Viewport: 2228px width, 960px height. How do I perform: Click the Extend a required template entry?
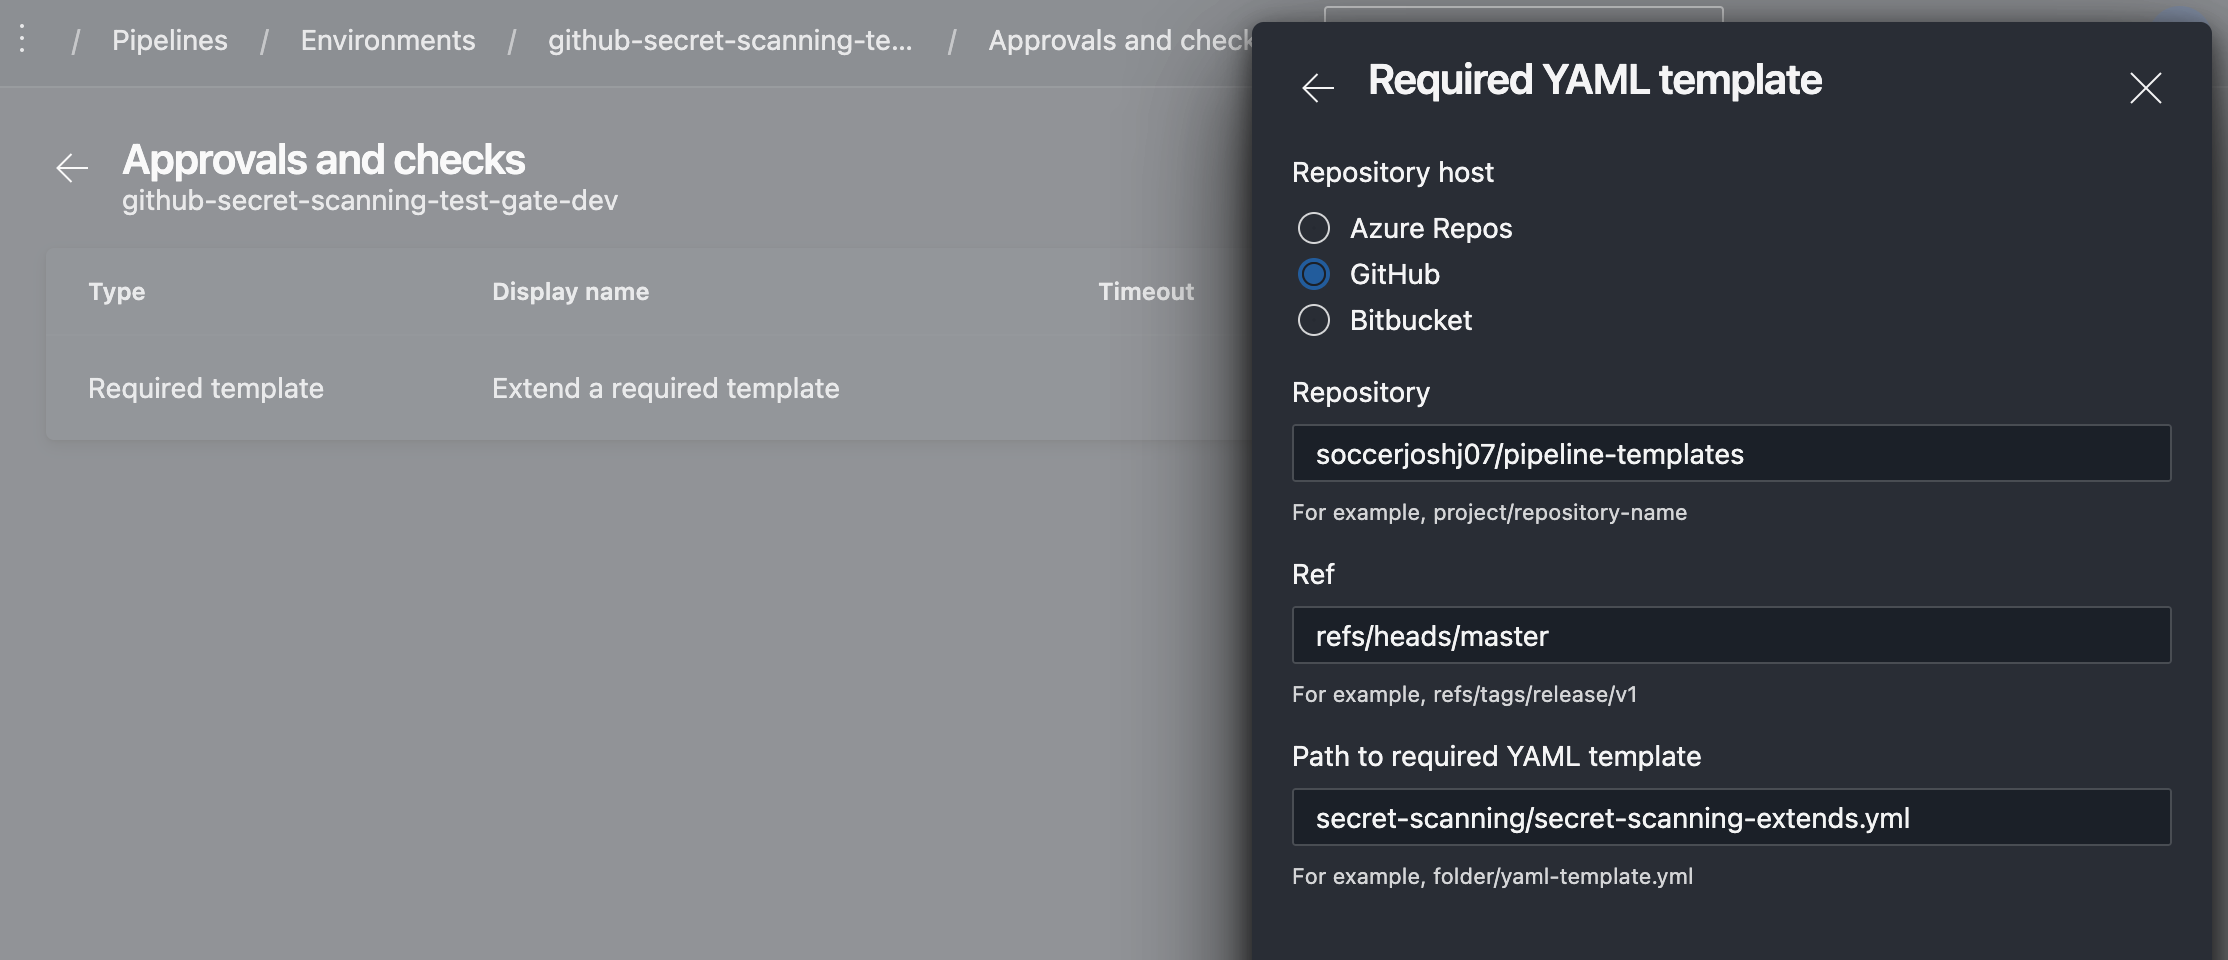pyautogui.click(x=665, y=388)
